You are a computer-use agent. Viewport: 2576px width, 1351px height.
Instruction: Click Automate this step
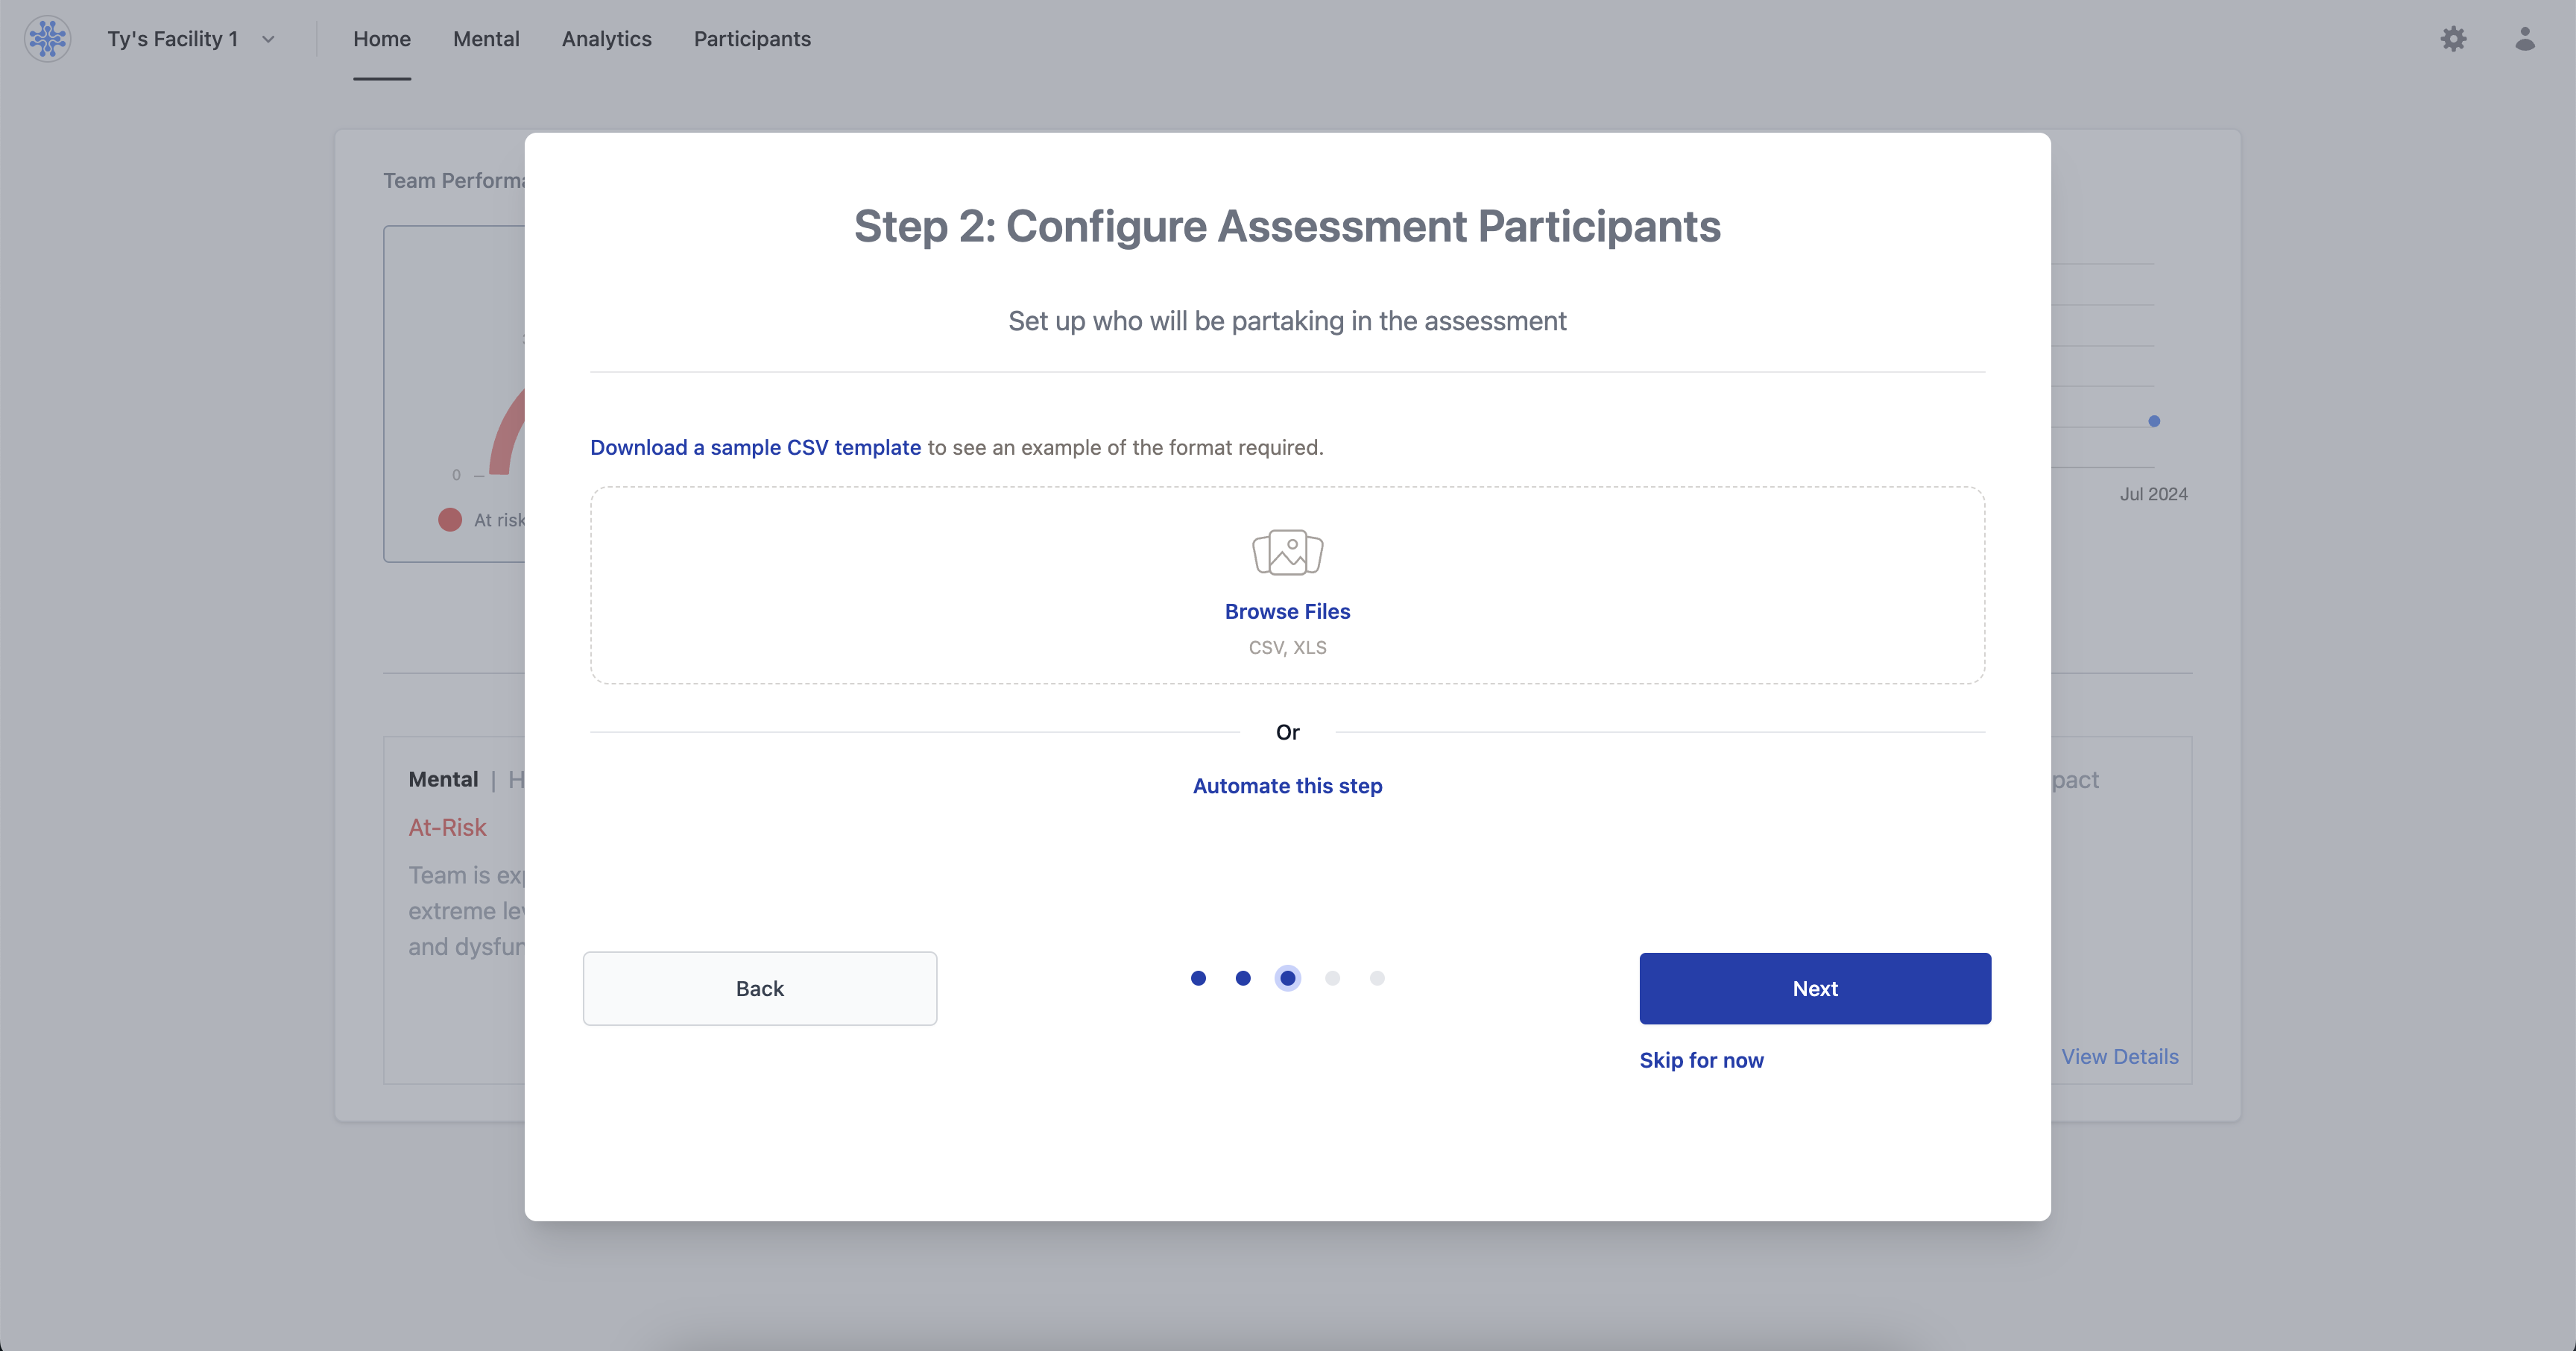tap(1287, 786)
